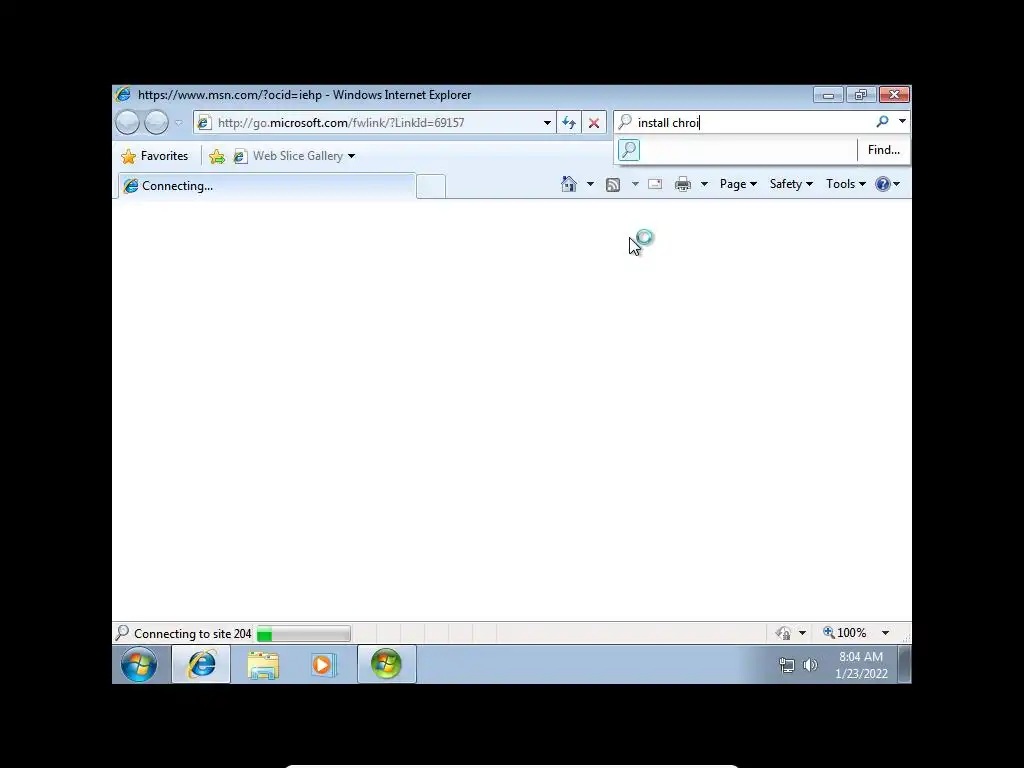Click the Add to Favorites Bar icon
Image resolution: width=1024 pixels, height=768 pixels.
217,156
